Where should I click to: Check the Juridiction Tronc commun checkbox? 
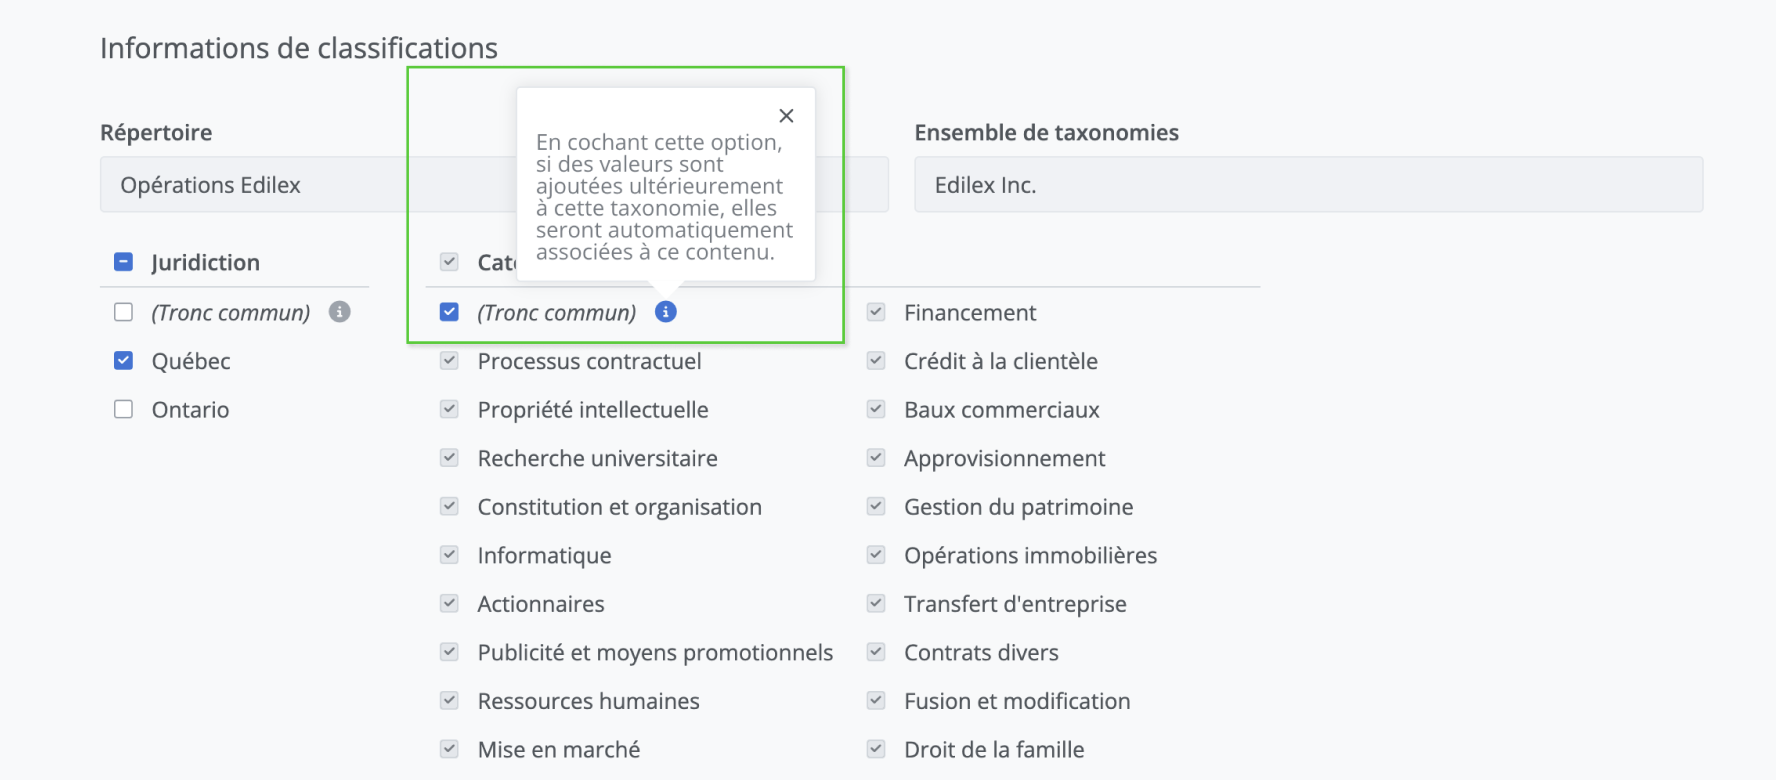[124, 312]
